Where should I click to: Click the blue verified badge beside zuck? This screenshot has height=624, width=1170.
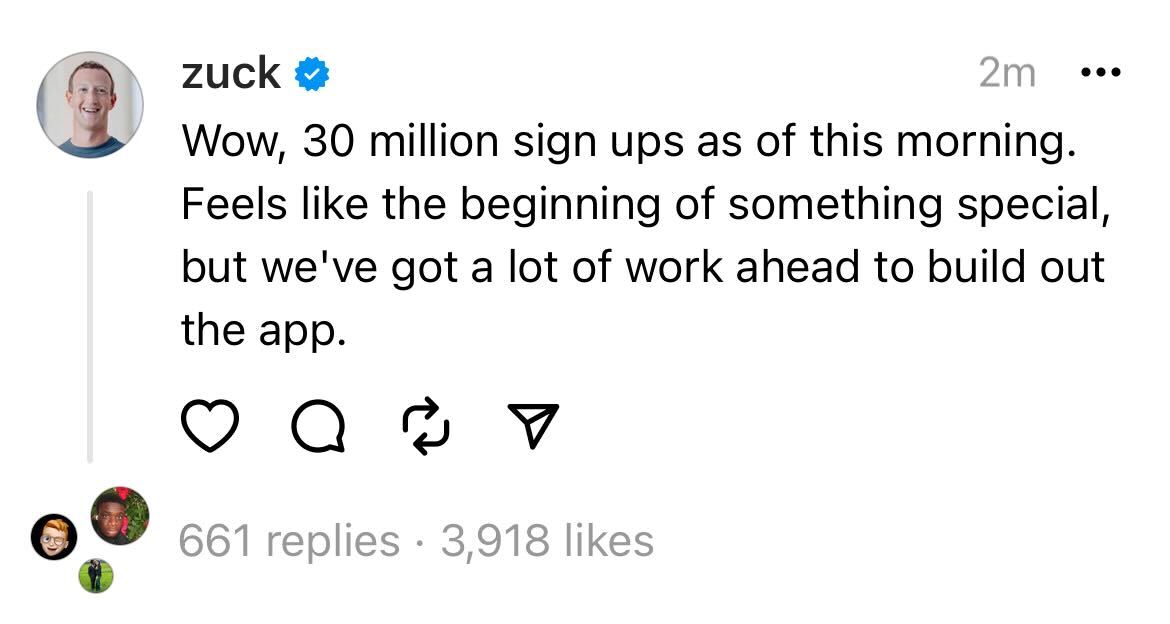click(x=312, y=75)
